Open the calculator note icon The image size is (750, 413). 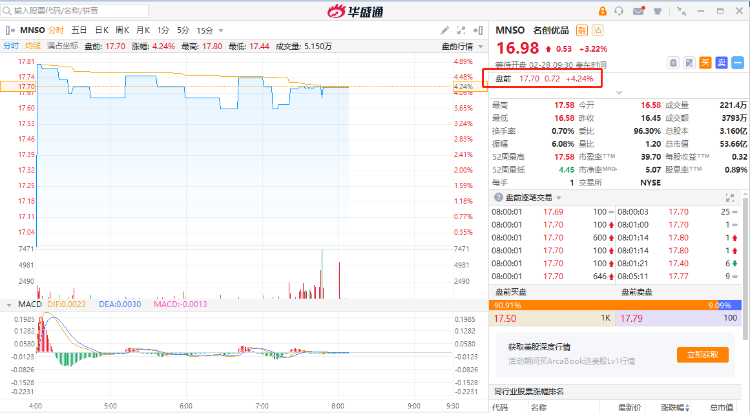click(689, 63)
